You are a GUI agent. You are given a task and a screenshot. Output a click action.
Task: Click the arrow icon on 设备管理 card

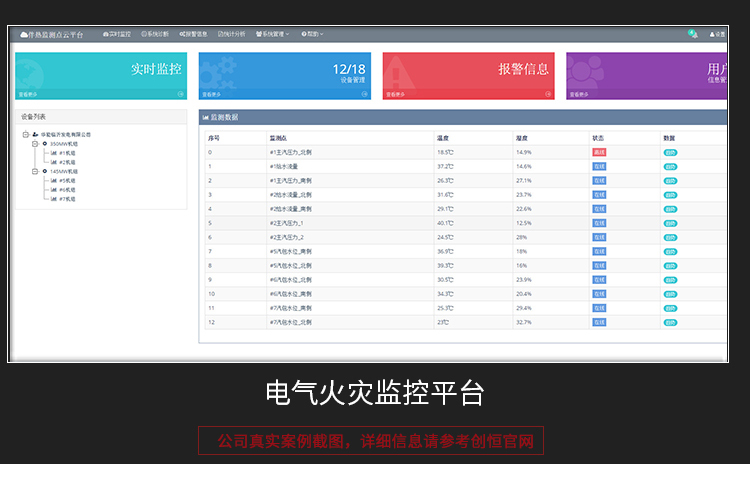pyautogui.click(x=365, y=94)
